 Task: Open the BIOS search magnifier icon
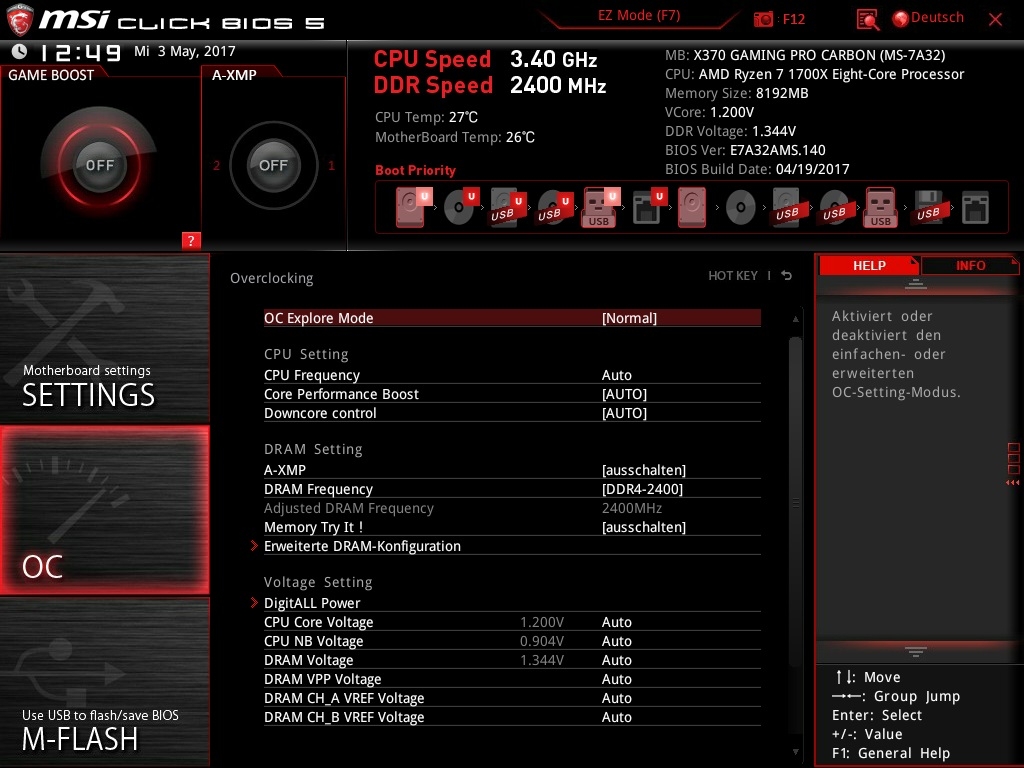[867, 20]
